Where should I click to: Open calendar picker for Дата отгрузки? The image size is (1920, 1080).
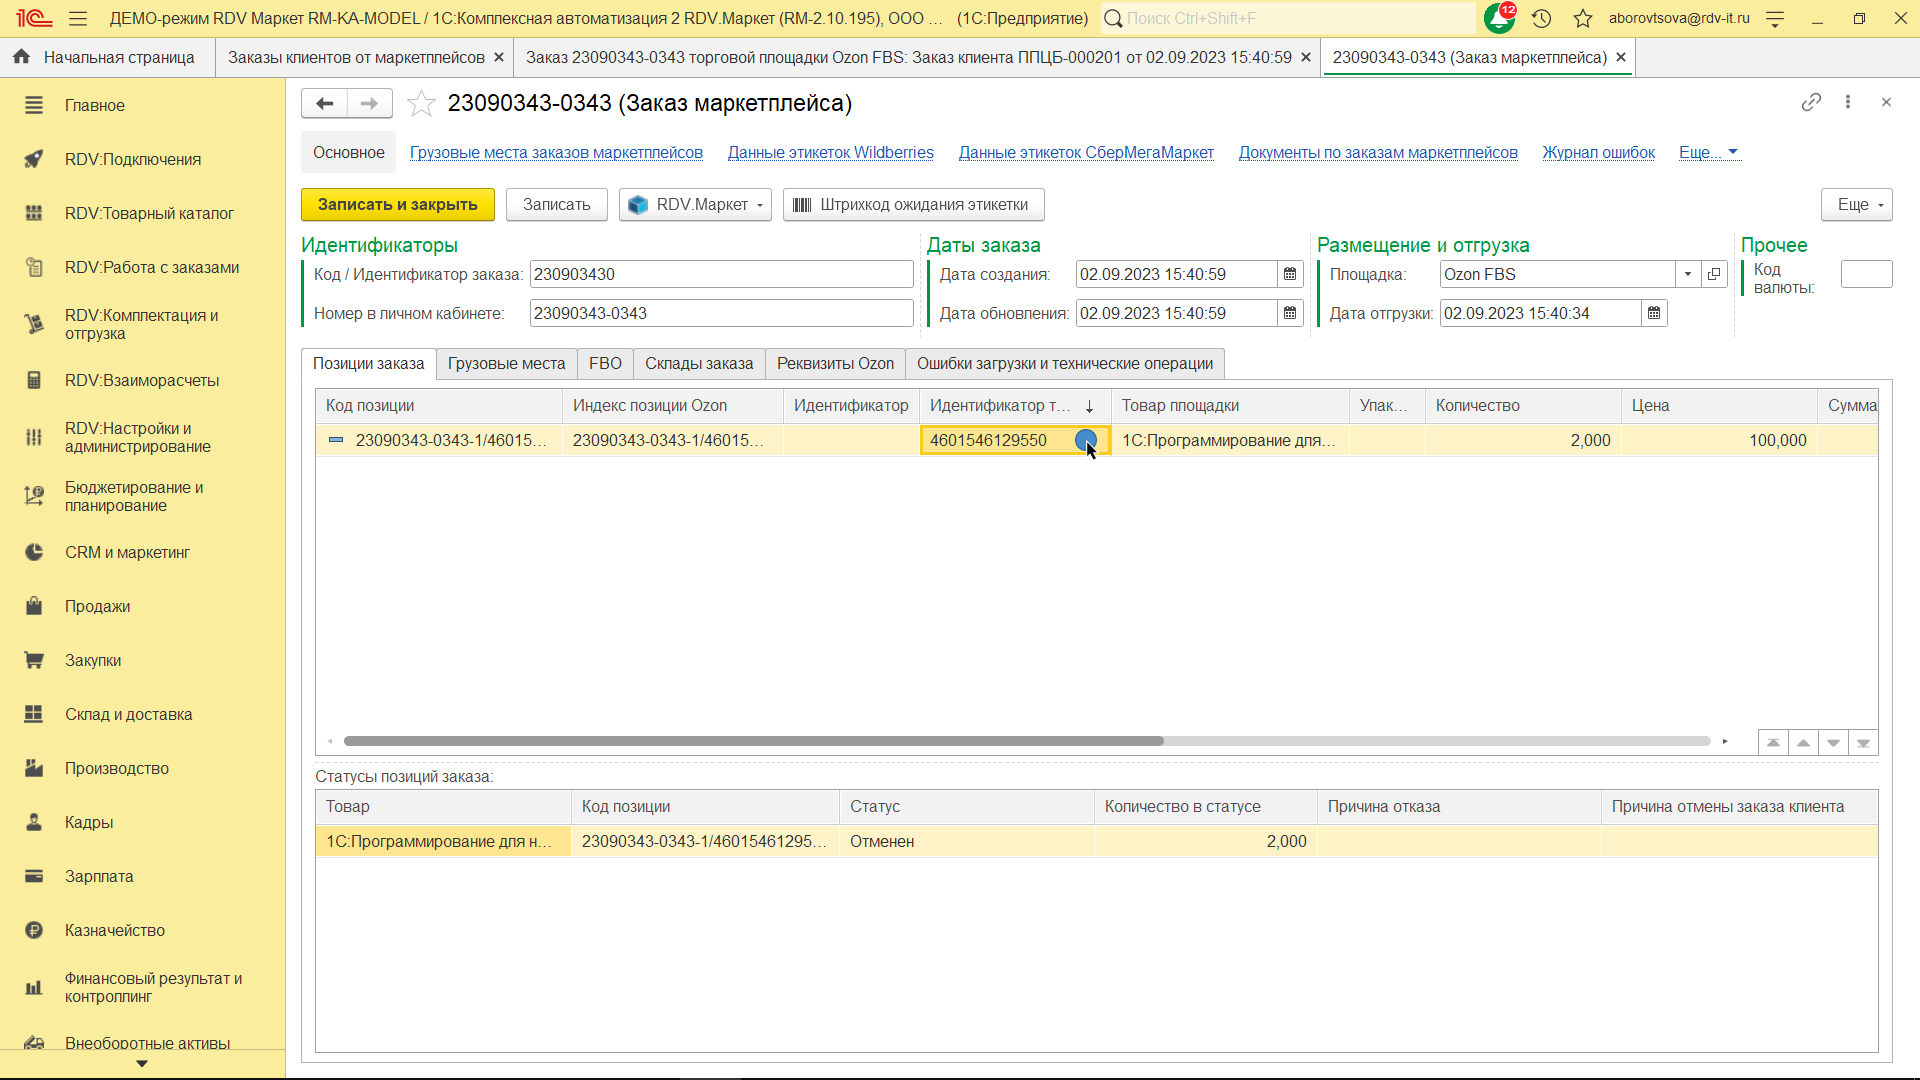[x=1654, y=313]
